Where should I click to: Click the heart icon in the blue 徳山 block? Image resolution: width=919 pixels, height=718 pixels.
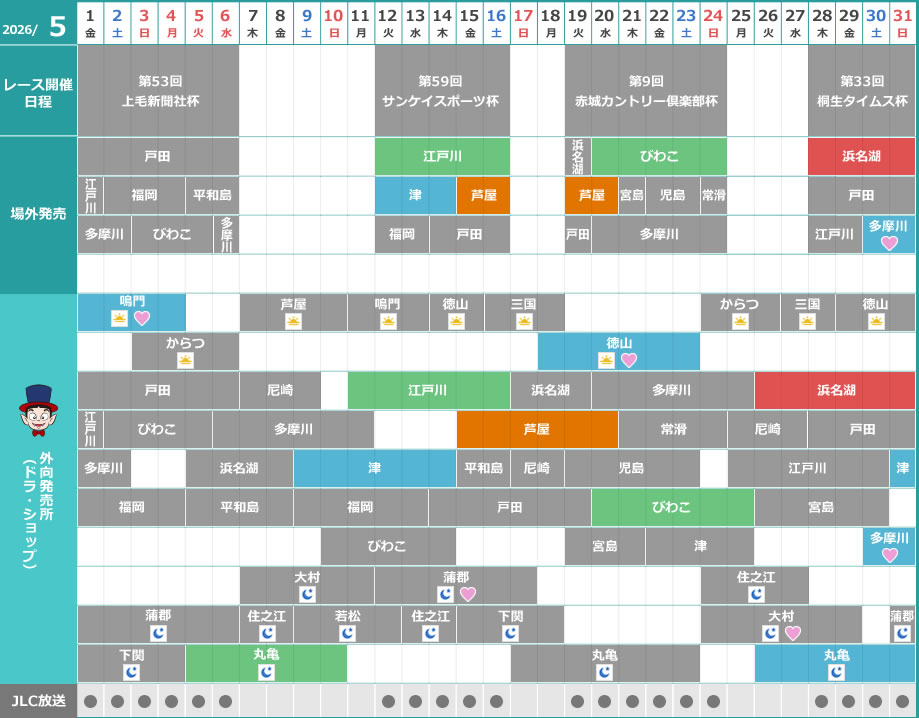point(629,360)
